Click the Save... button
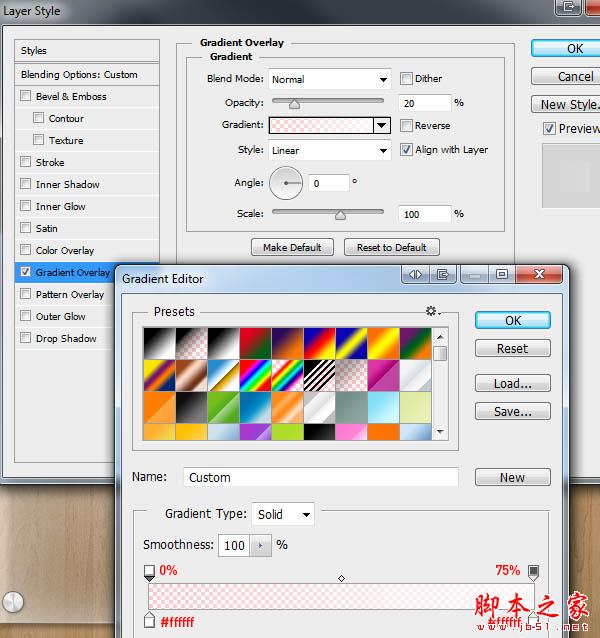The height and width of the screenshot is (638, 600). pyautogui.click(x=513, y=411)
